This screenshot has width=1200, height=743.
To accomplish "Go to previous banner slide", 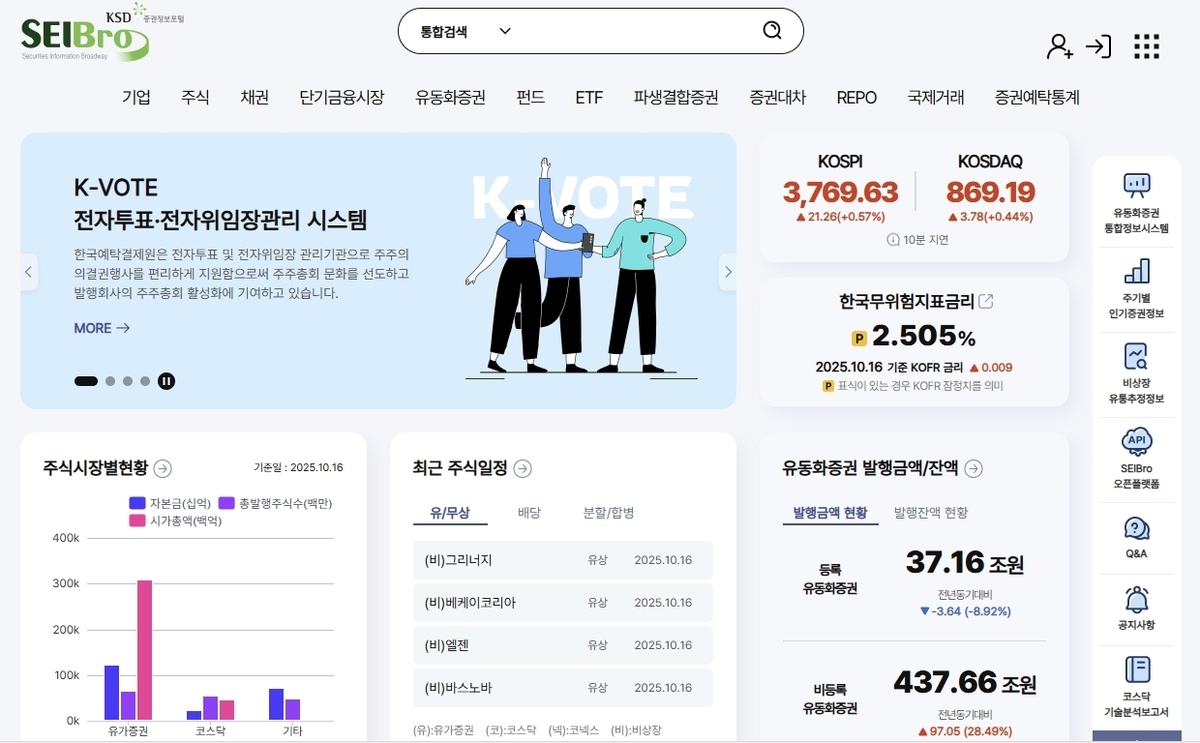I will click(x=29, y=272).
